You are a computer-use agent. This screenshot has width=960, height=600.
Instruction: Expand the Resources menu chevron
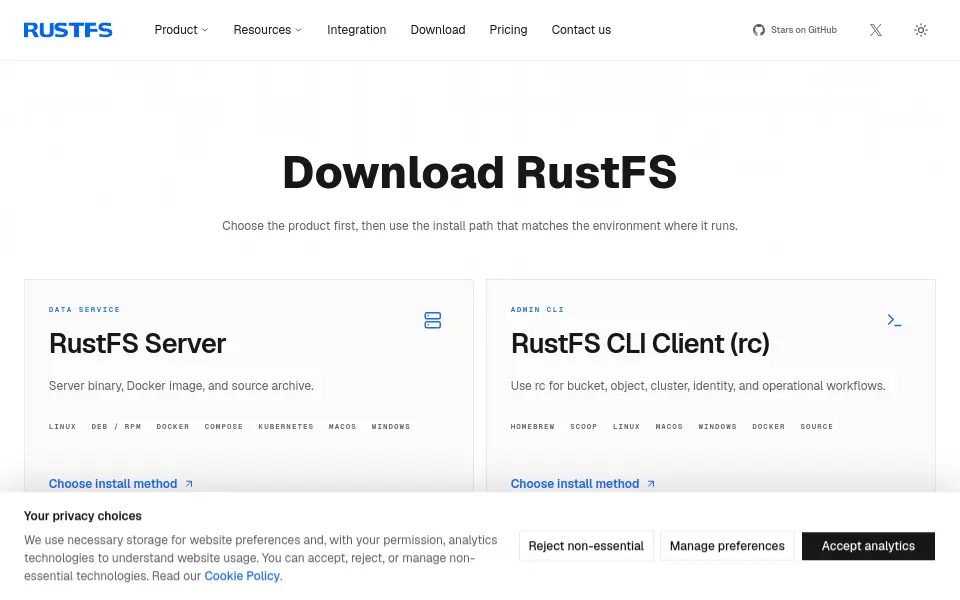(x=299, y=30)
